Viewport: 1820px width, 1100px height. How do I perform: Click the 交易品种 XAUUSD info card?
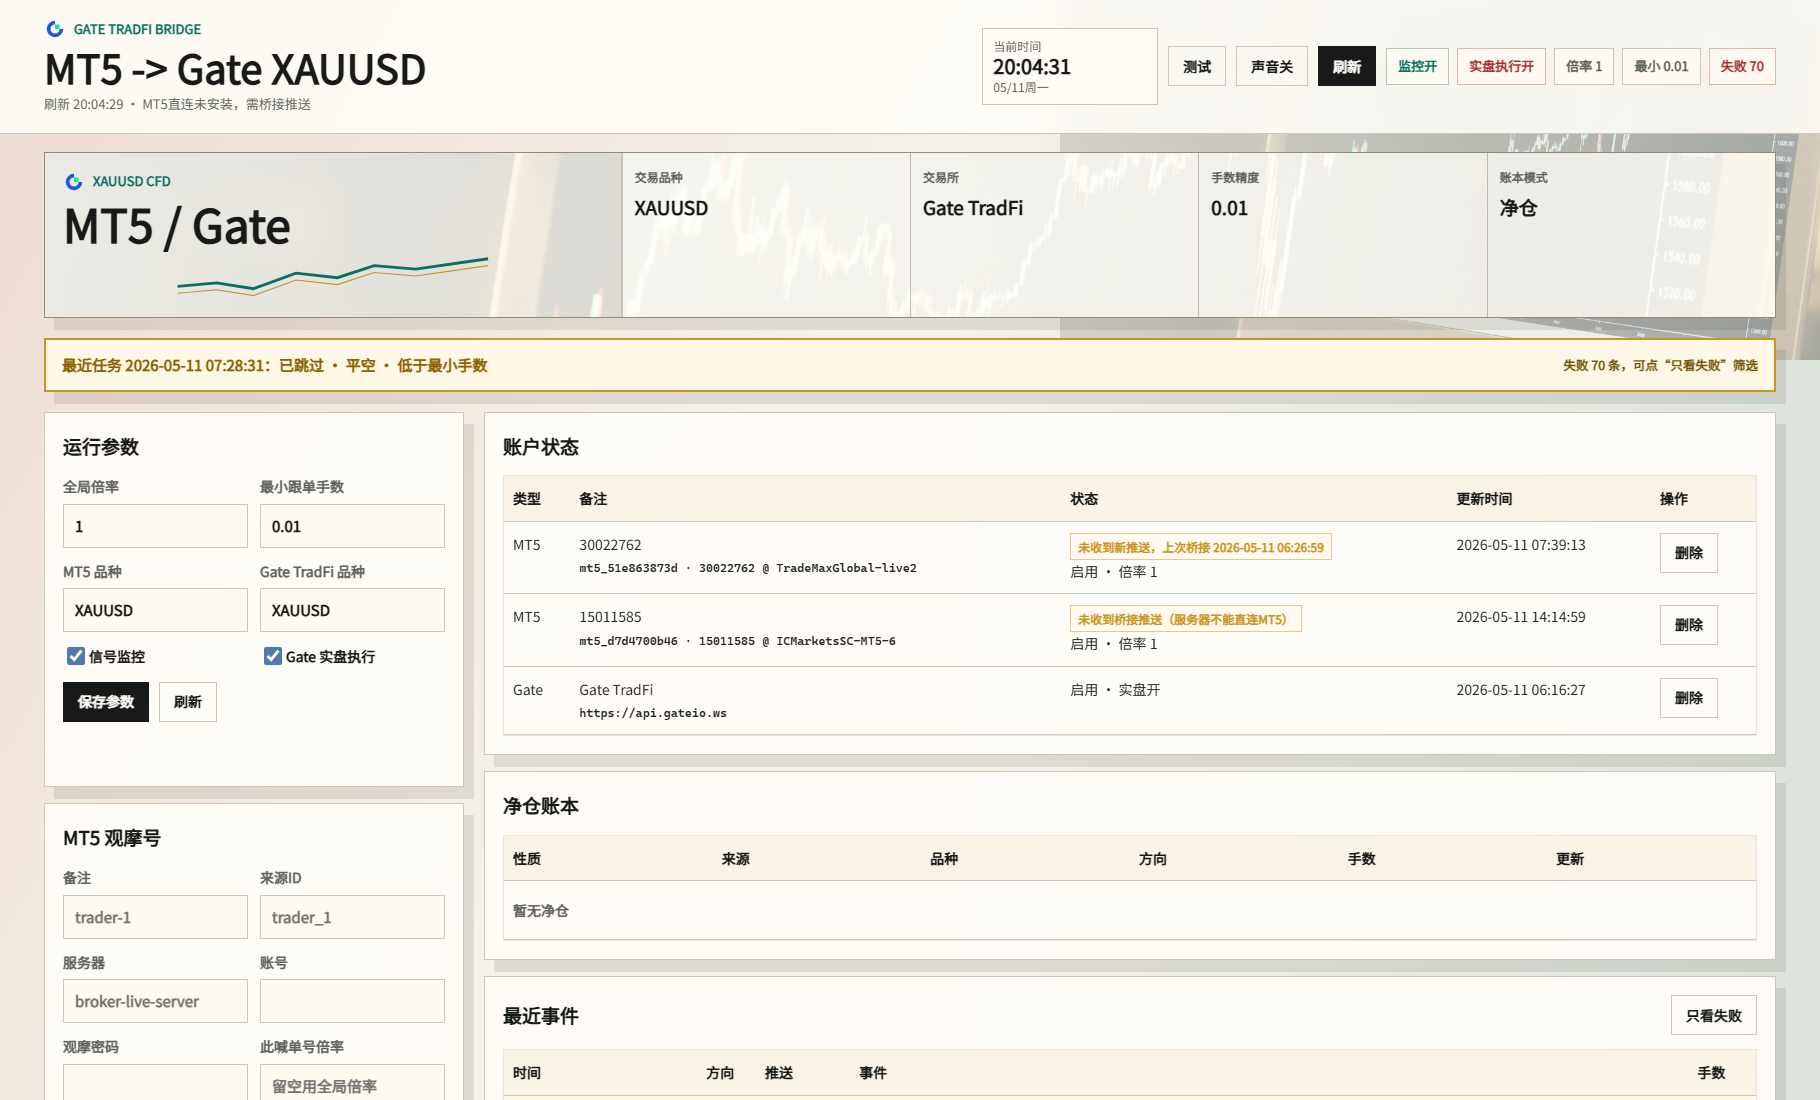(766, 235)
